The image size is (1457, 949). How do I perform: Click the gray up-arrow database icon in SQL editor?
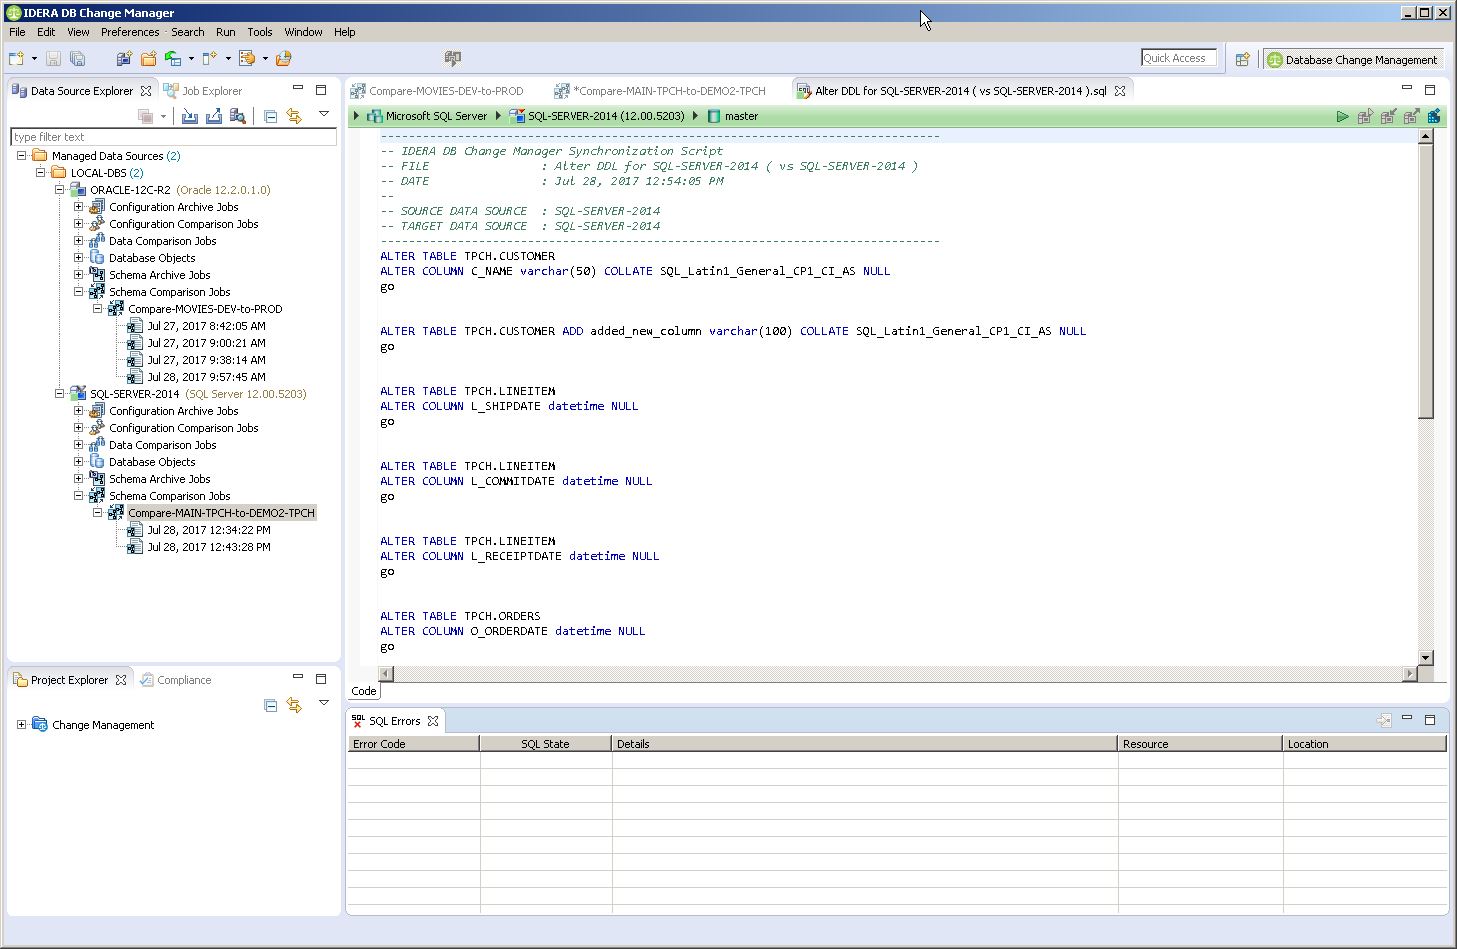tap(1411, 116)
